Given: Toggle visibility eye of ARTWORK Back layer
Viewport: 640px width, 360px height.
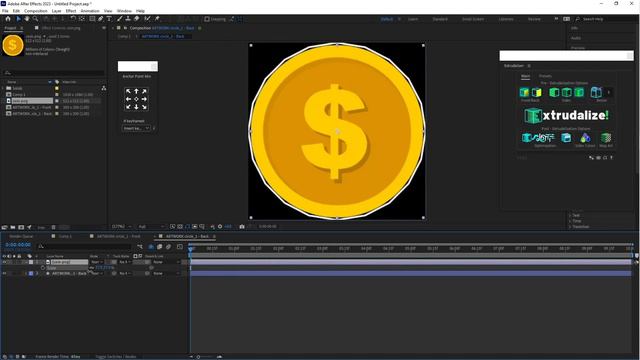Looking at the screenshot, I should [4, 273].
